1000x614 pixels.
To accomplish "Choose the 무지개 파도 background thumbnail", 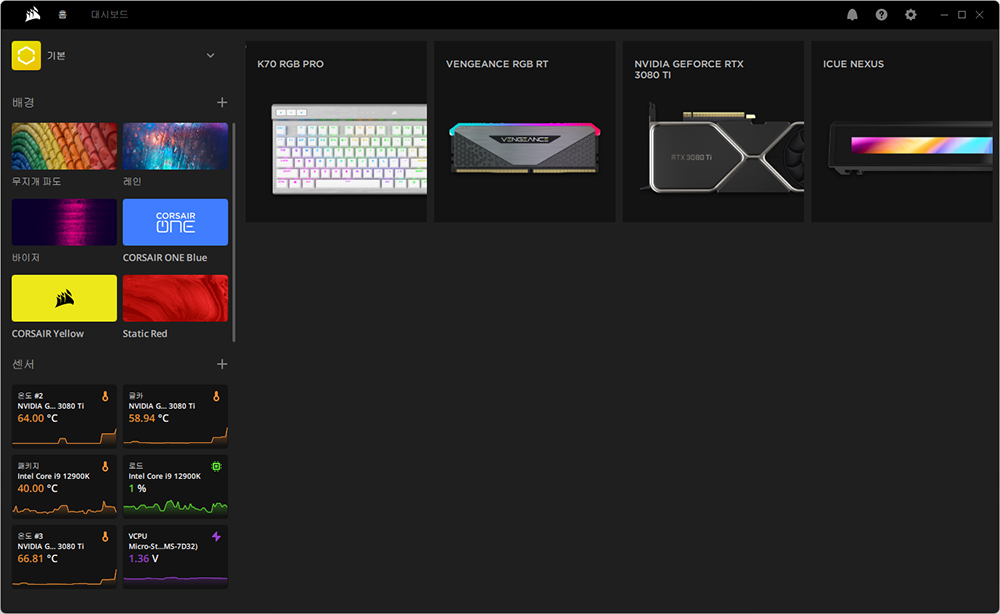I will (x=64, y=146).
